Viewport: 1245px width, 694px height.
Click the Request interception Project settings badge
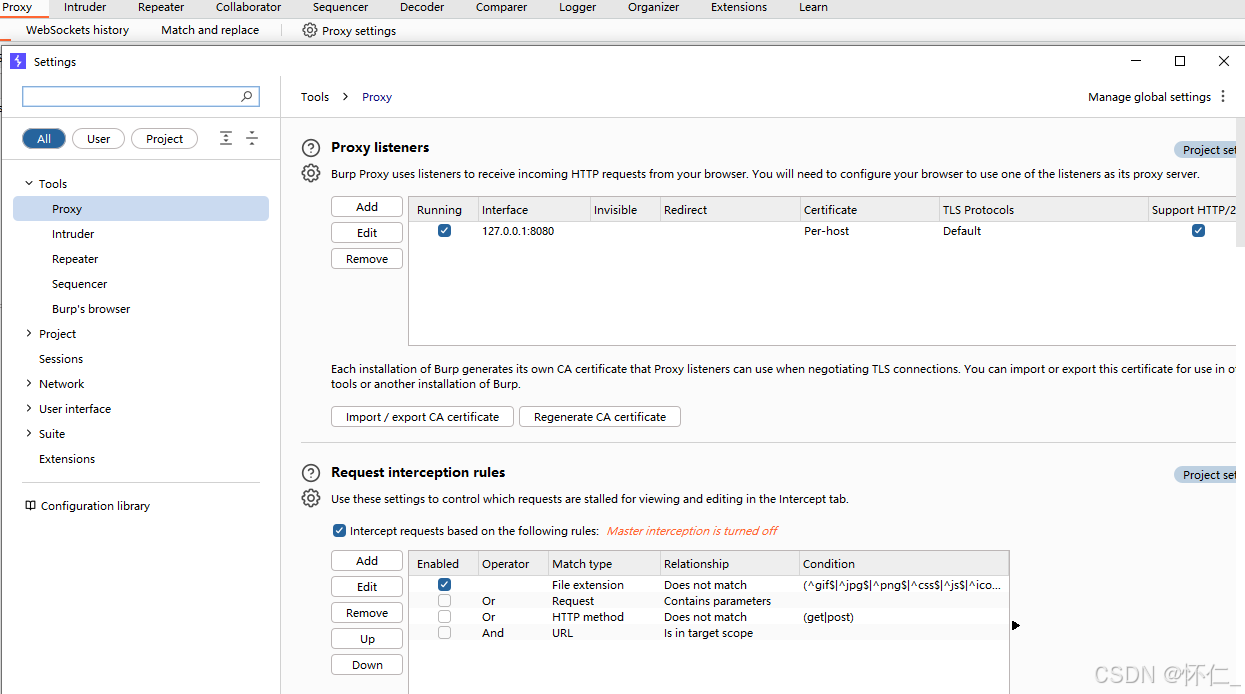click(1206, 475)
